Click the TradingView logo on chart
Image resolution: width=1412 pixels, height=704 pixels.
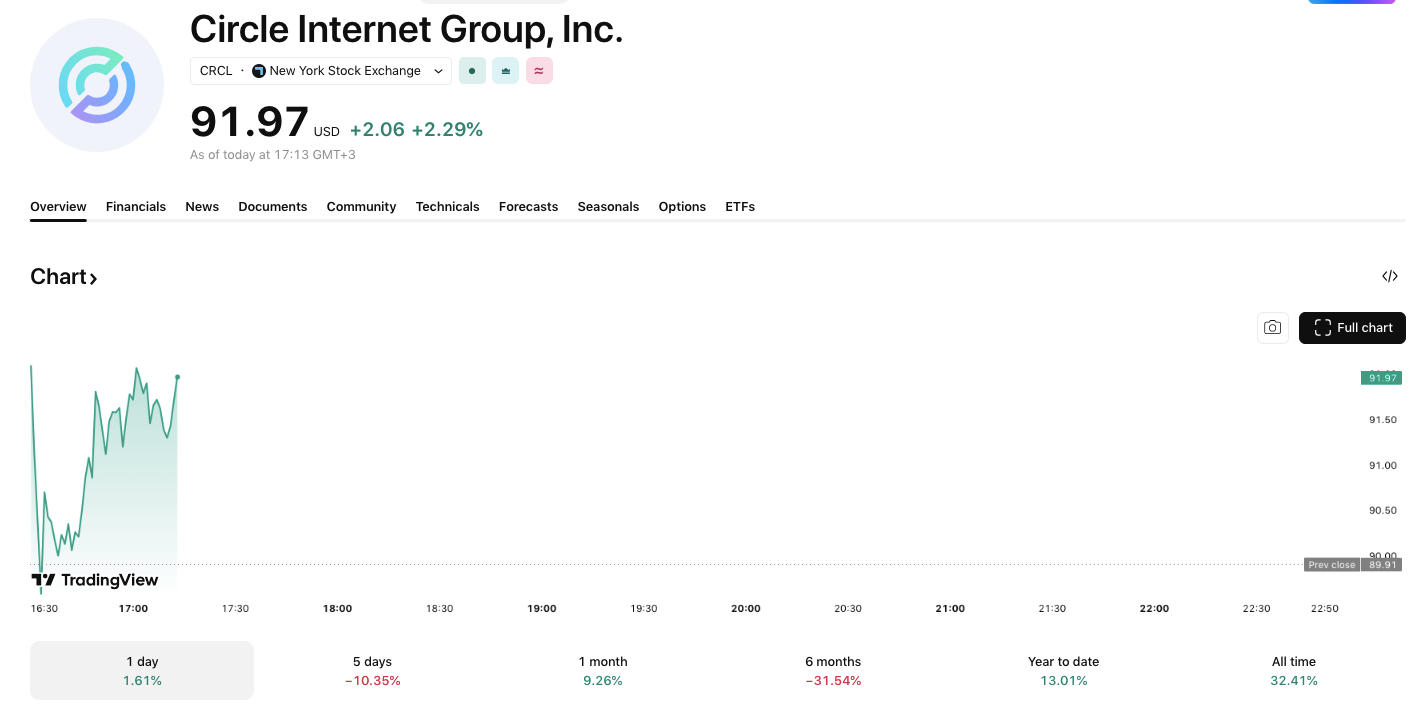(x=95, y=580)
